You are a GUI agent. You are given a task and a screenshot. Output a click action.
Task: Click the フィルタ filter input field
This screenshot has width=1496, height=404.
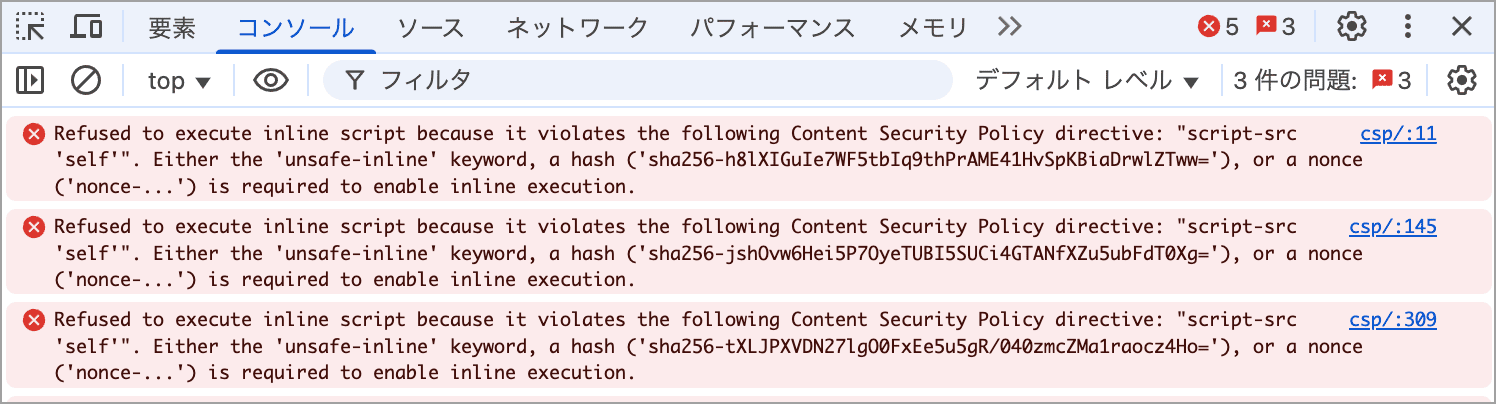coord(638,80)
